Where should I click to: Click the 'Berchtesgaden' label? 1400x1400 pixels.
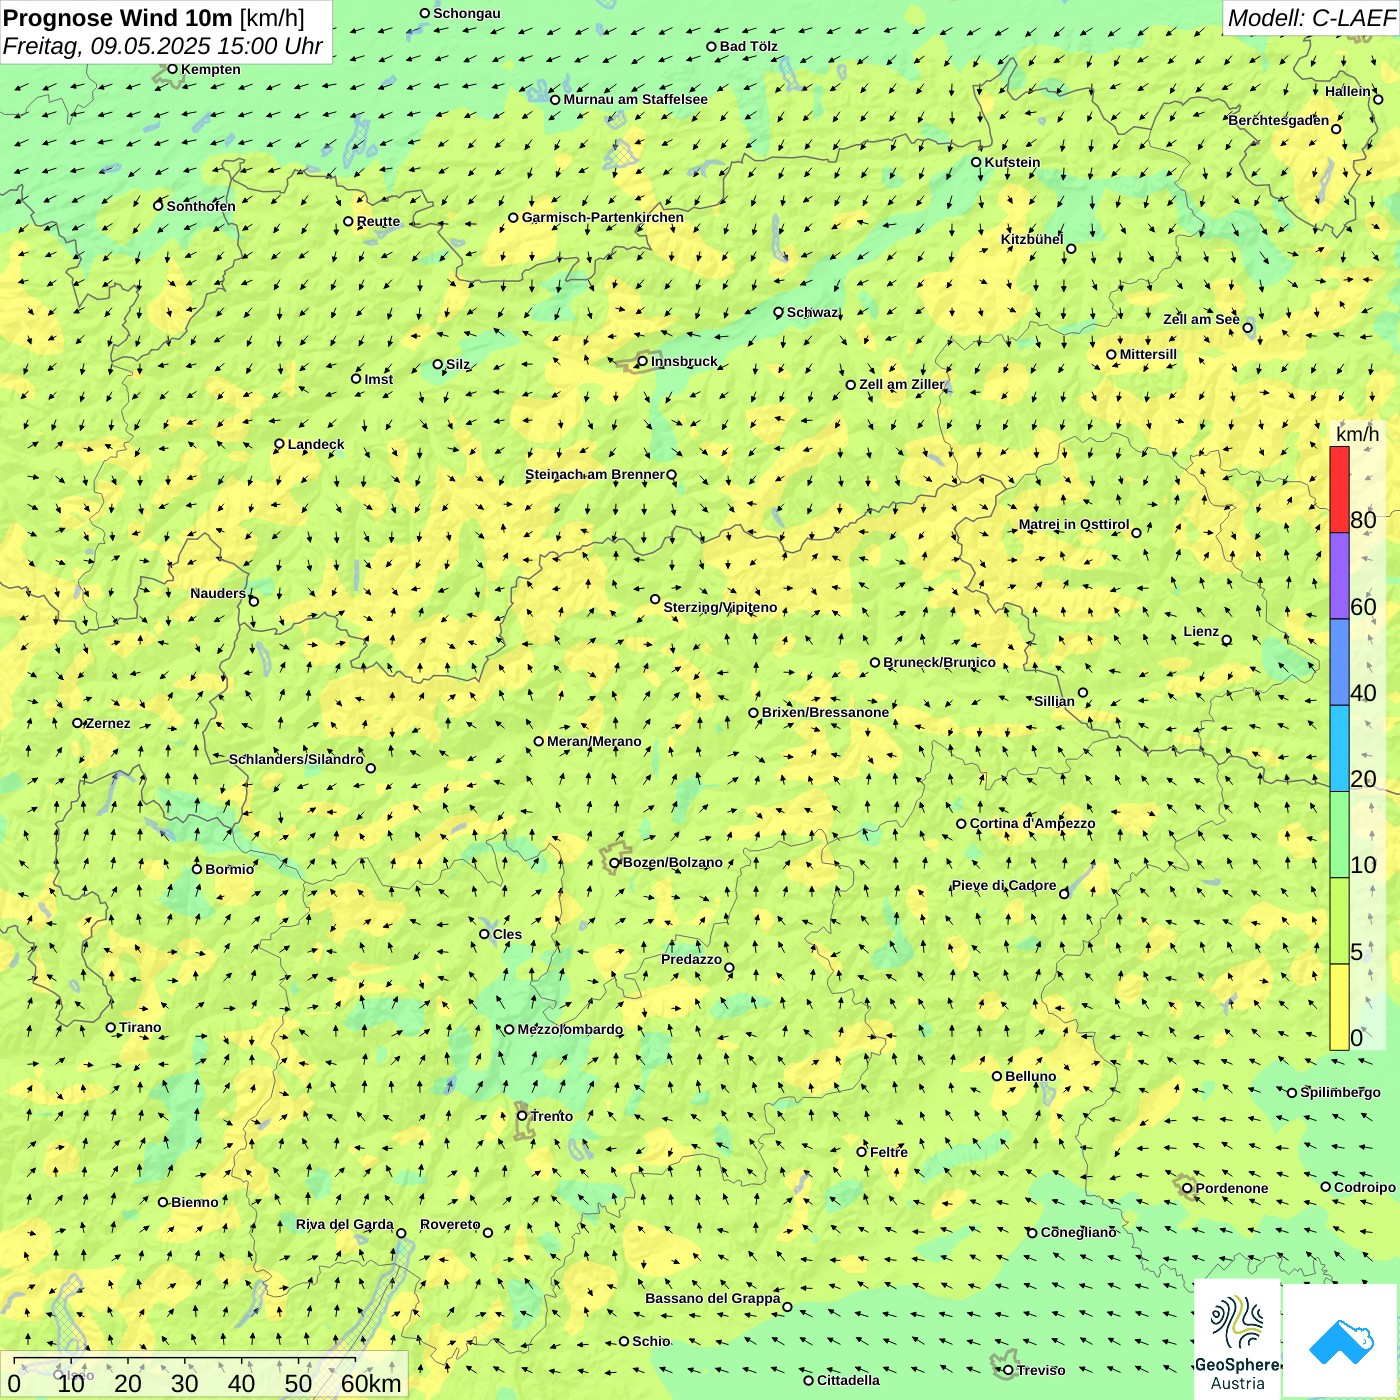1279,120
